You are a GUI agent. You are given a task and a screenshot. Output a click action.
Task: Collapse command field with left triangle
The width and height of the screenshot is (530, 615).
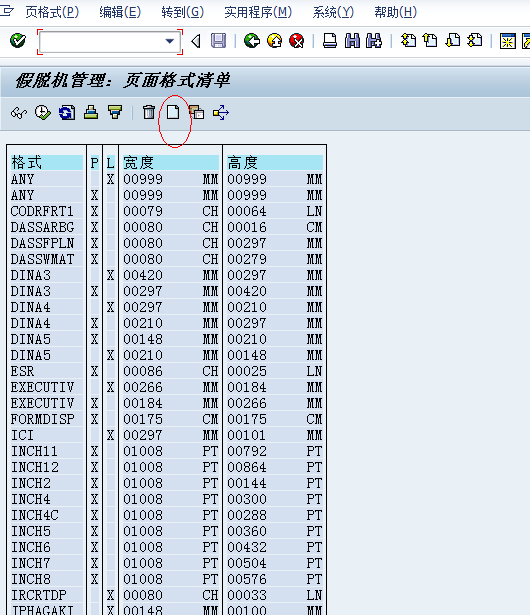pos(196,41)
